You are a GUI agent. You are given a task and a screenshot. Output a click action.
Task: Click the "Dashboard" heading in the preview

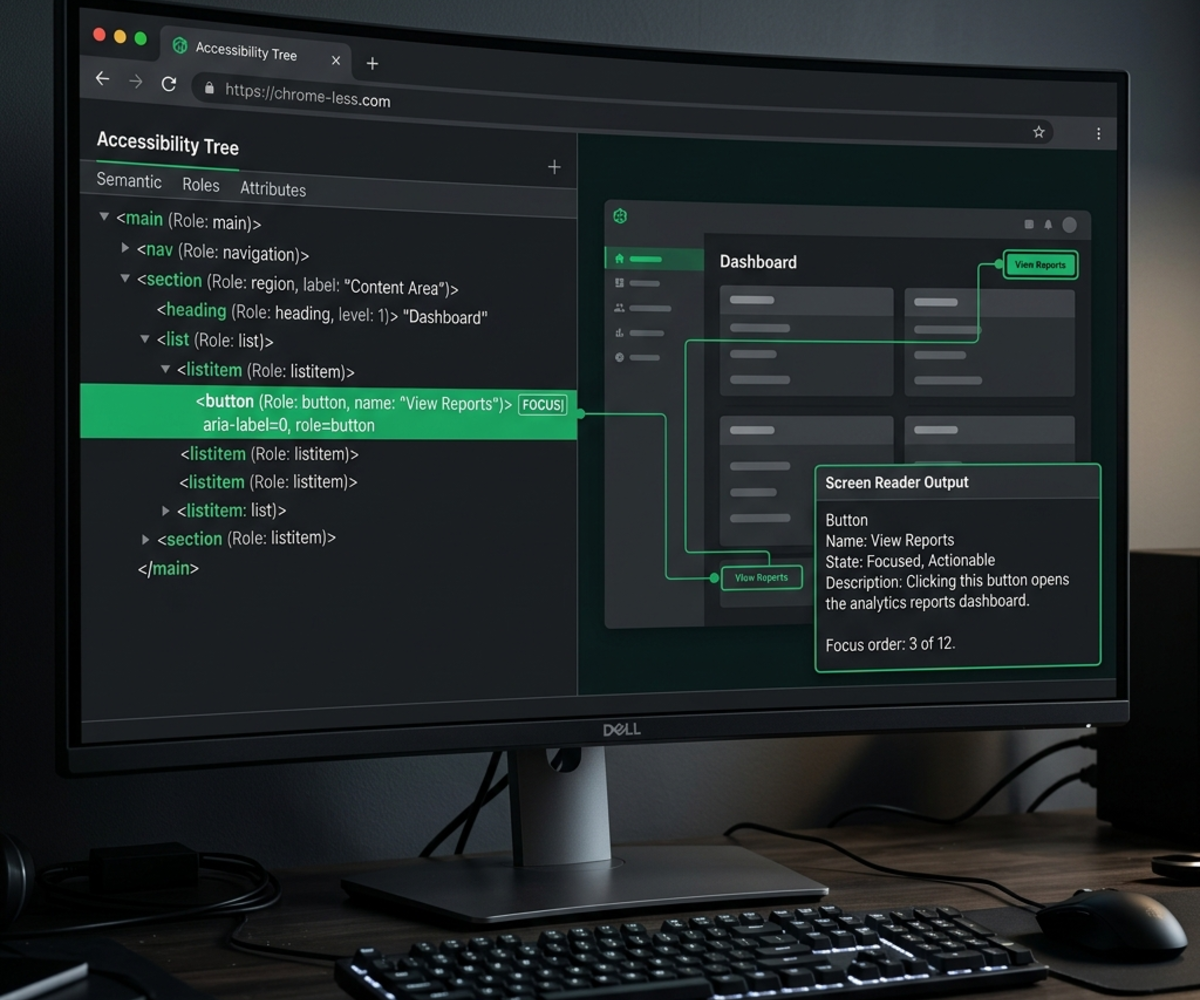tap(758, 262)
